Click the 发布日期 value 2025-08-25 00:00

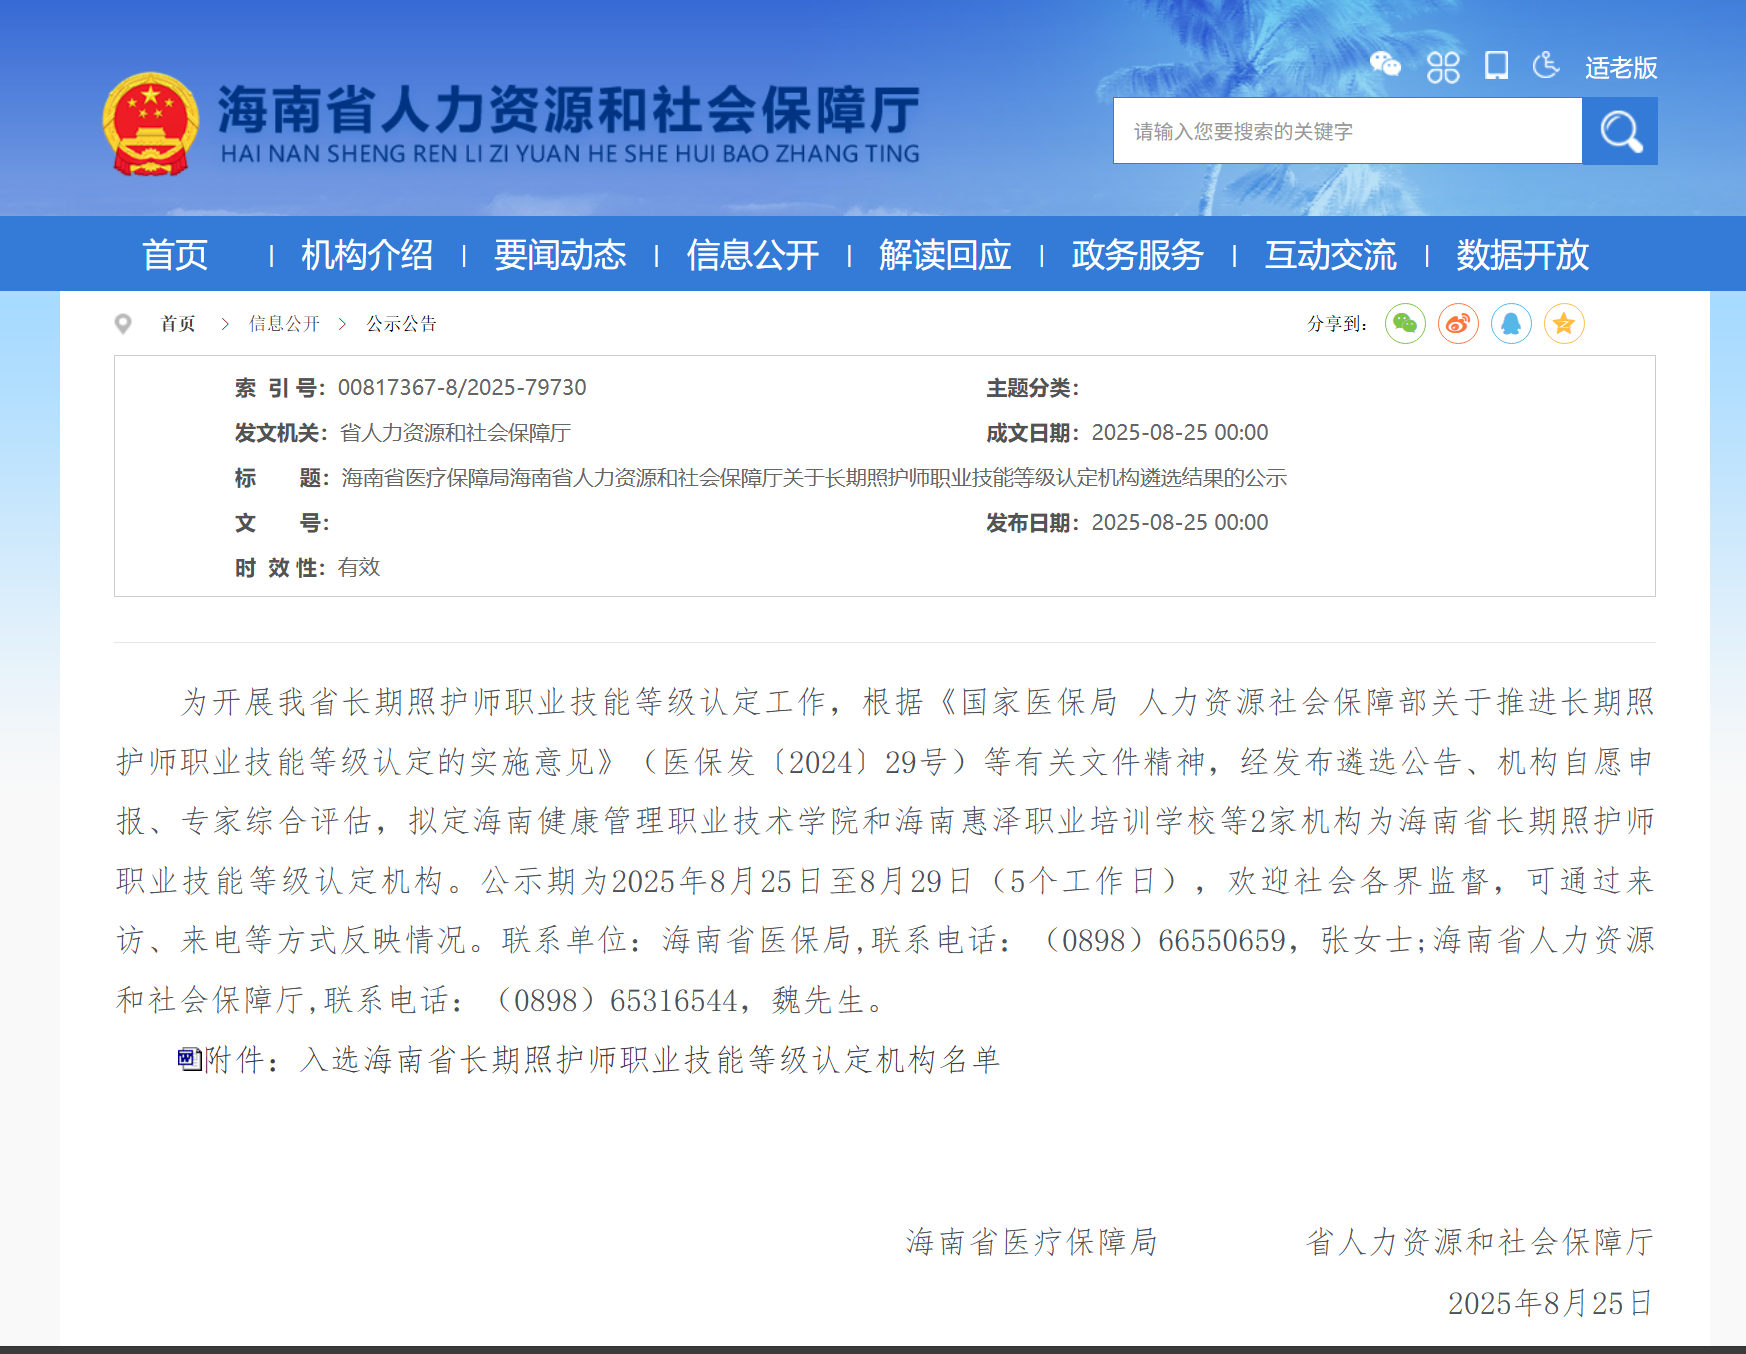[1180, 523]
